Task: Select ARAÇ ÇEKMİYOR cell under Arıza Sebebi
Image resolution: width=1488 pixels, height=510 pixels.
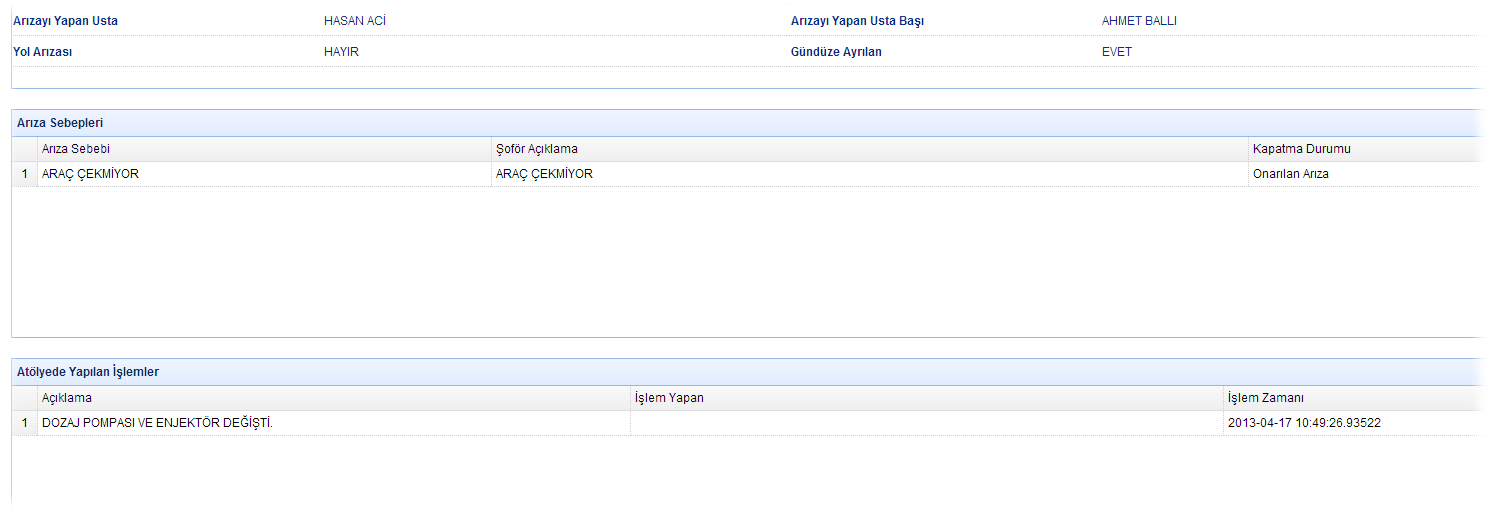Action: (90, 174)
